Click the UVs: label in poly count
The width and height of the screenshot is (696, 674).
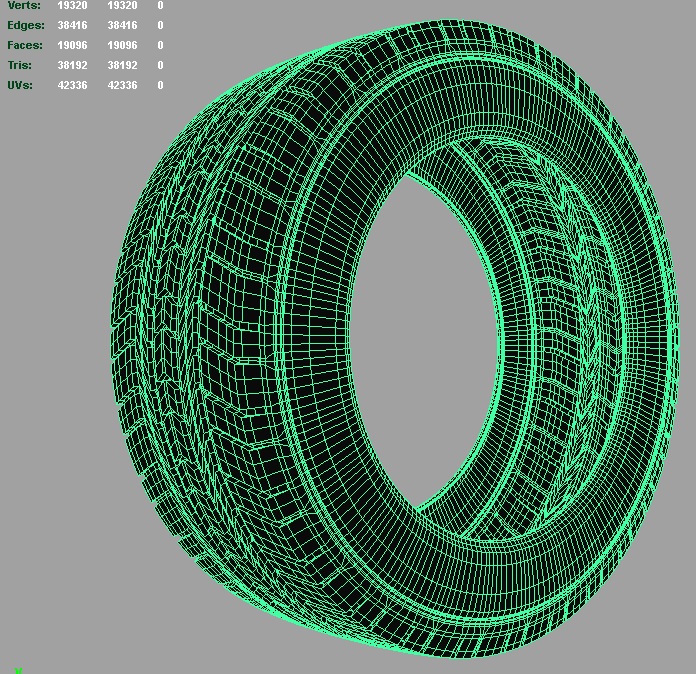coord(20,85)
